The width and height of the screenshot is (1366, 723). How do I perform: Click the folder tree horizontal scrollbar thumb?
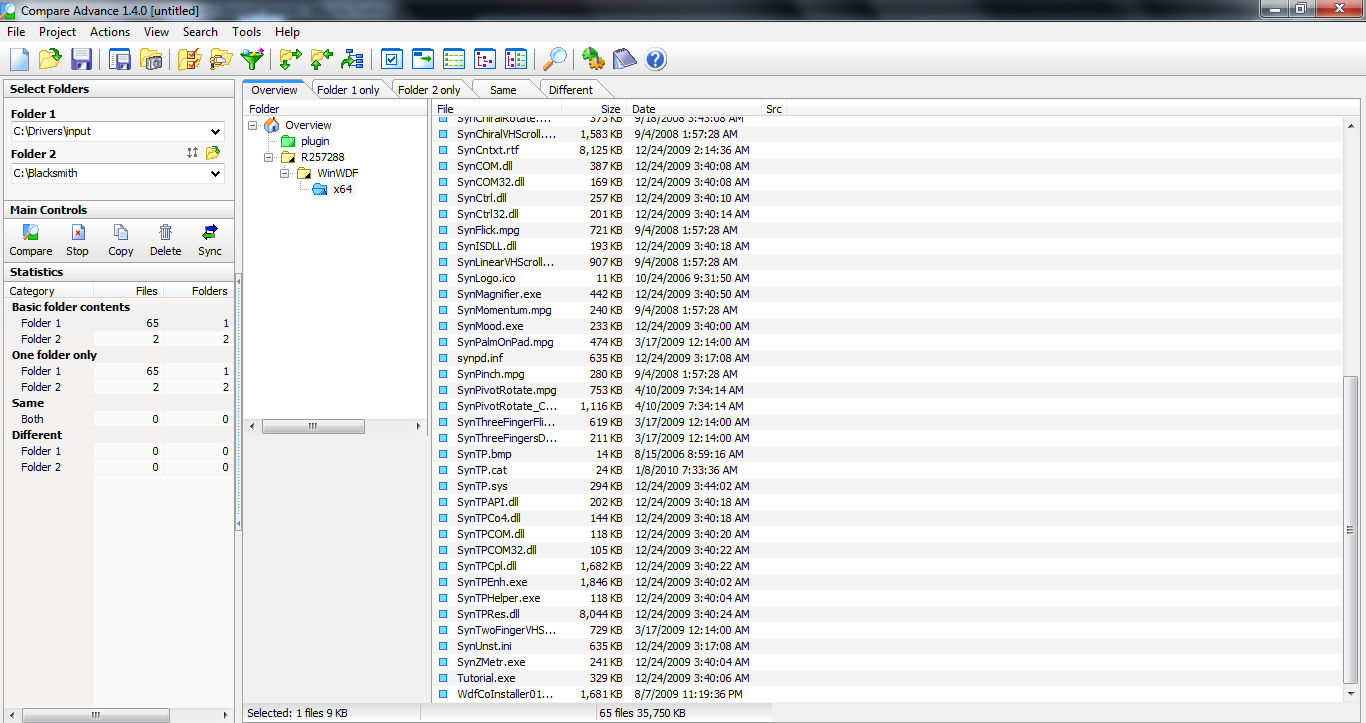tap(313, 426)
